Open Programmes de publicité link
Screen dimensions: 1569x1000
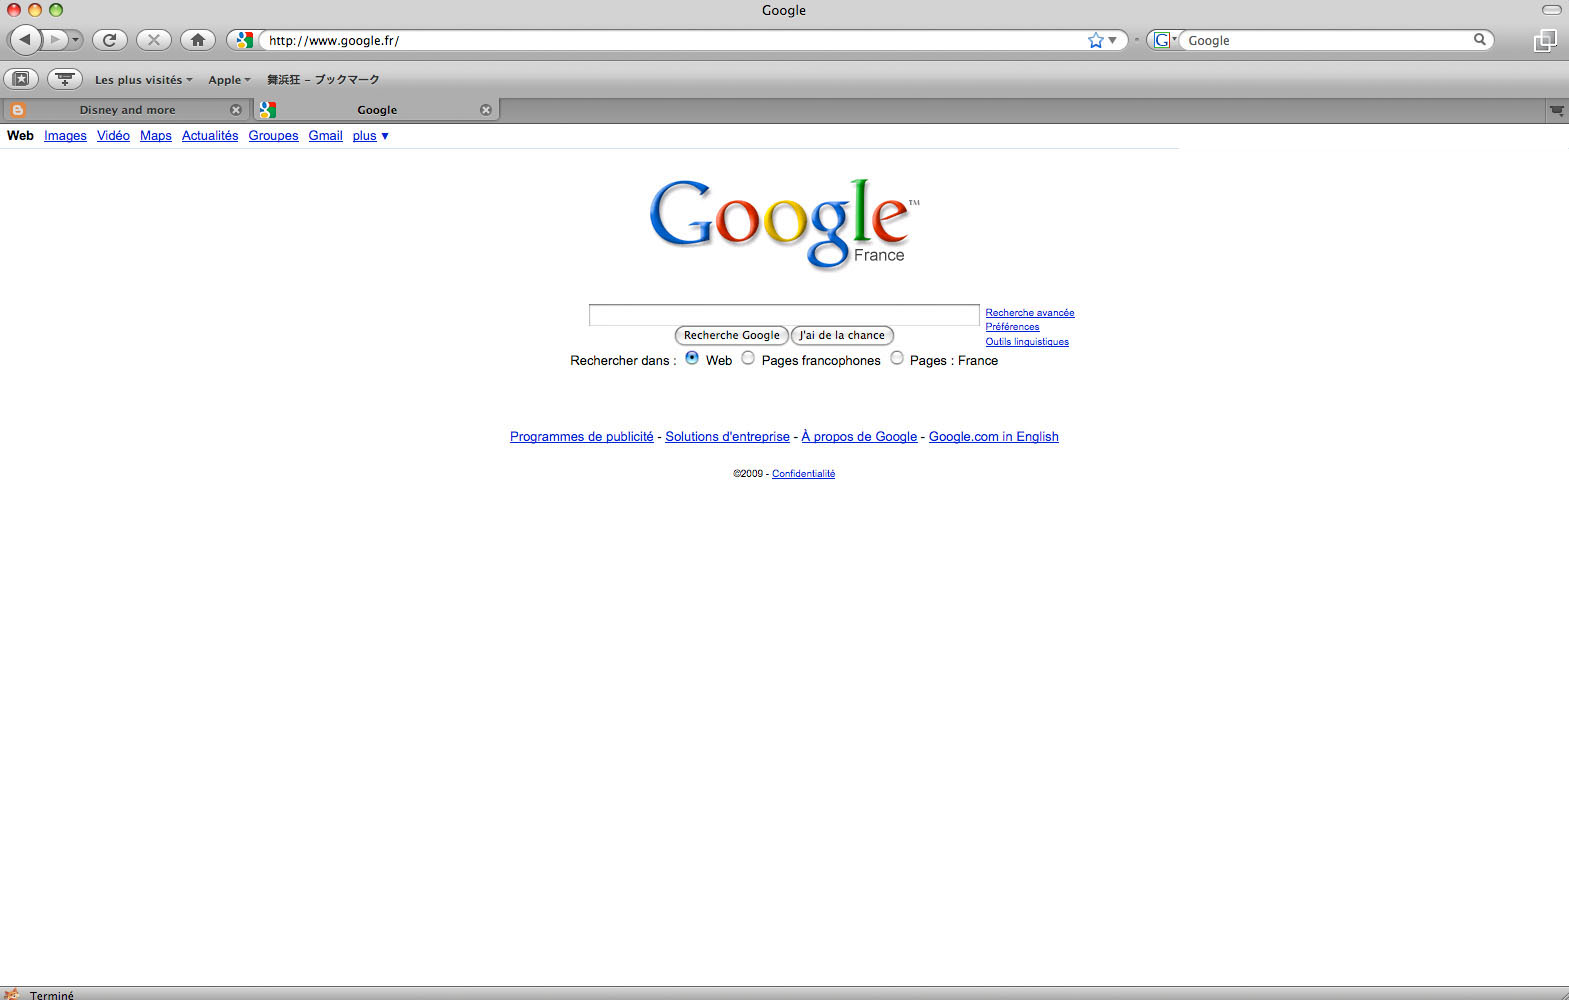(582, 437)
